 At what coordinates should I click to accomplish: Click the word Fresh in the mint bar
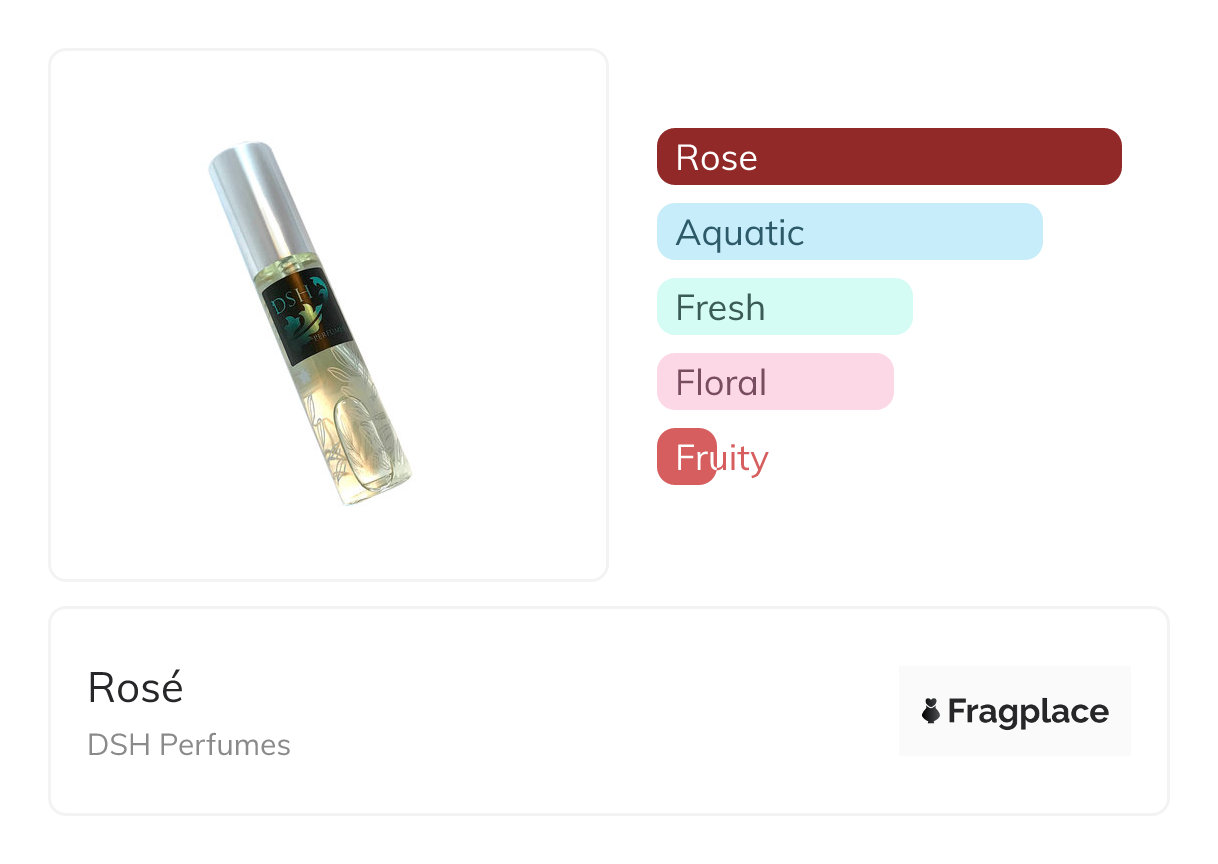(x=720, y=308)
